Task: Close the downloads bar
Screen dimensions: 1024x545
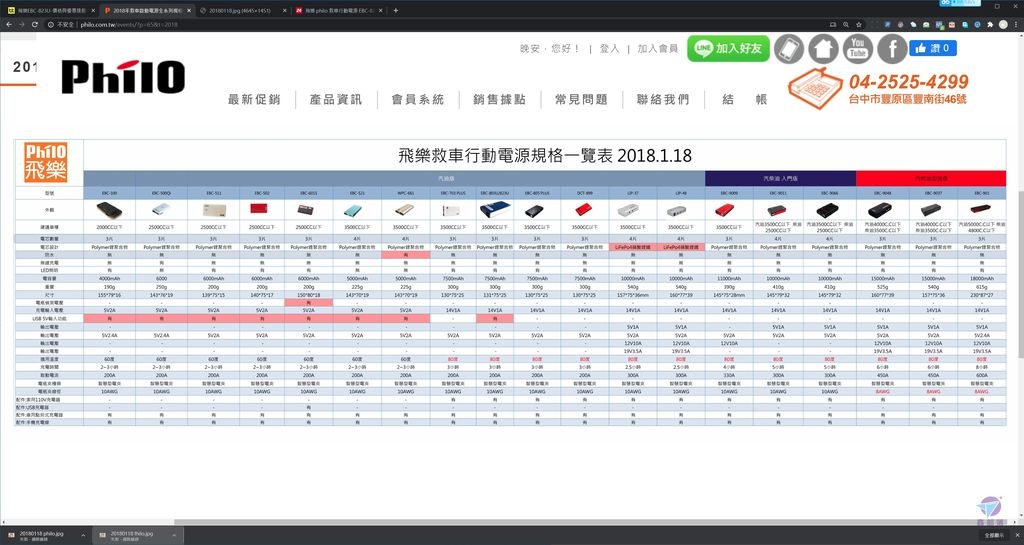Action: tap(1017, 536)
